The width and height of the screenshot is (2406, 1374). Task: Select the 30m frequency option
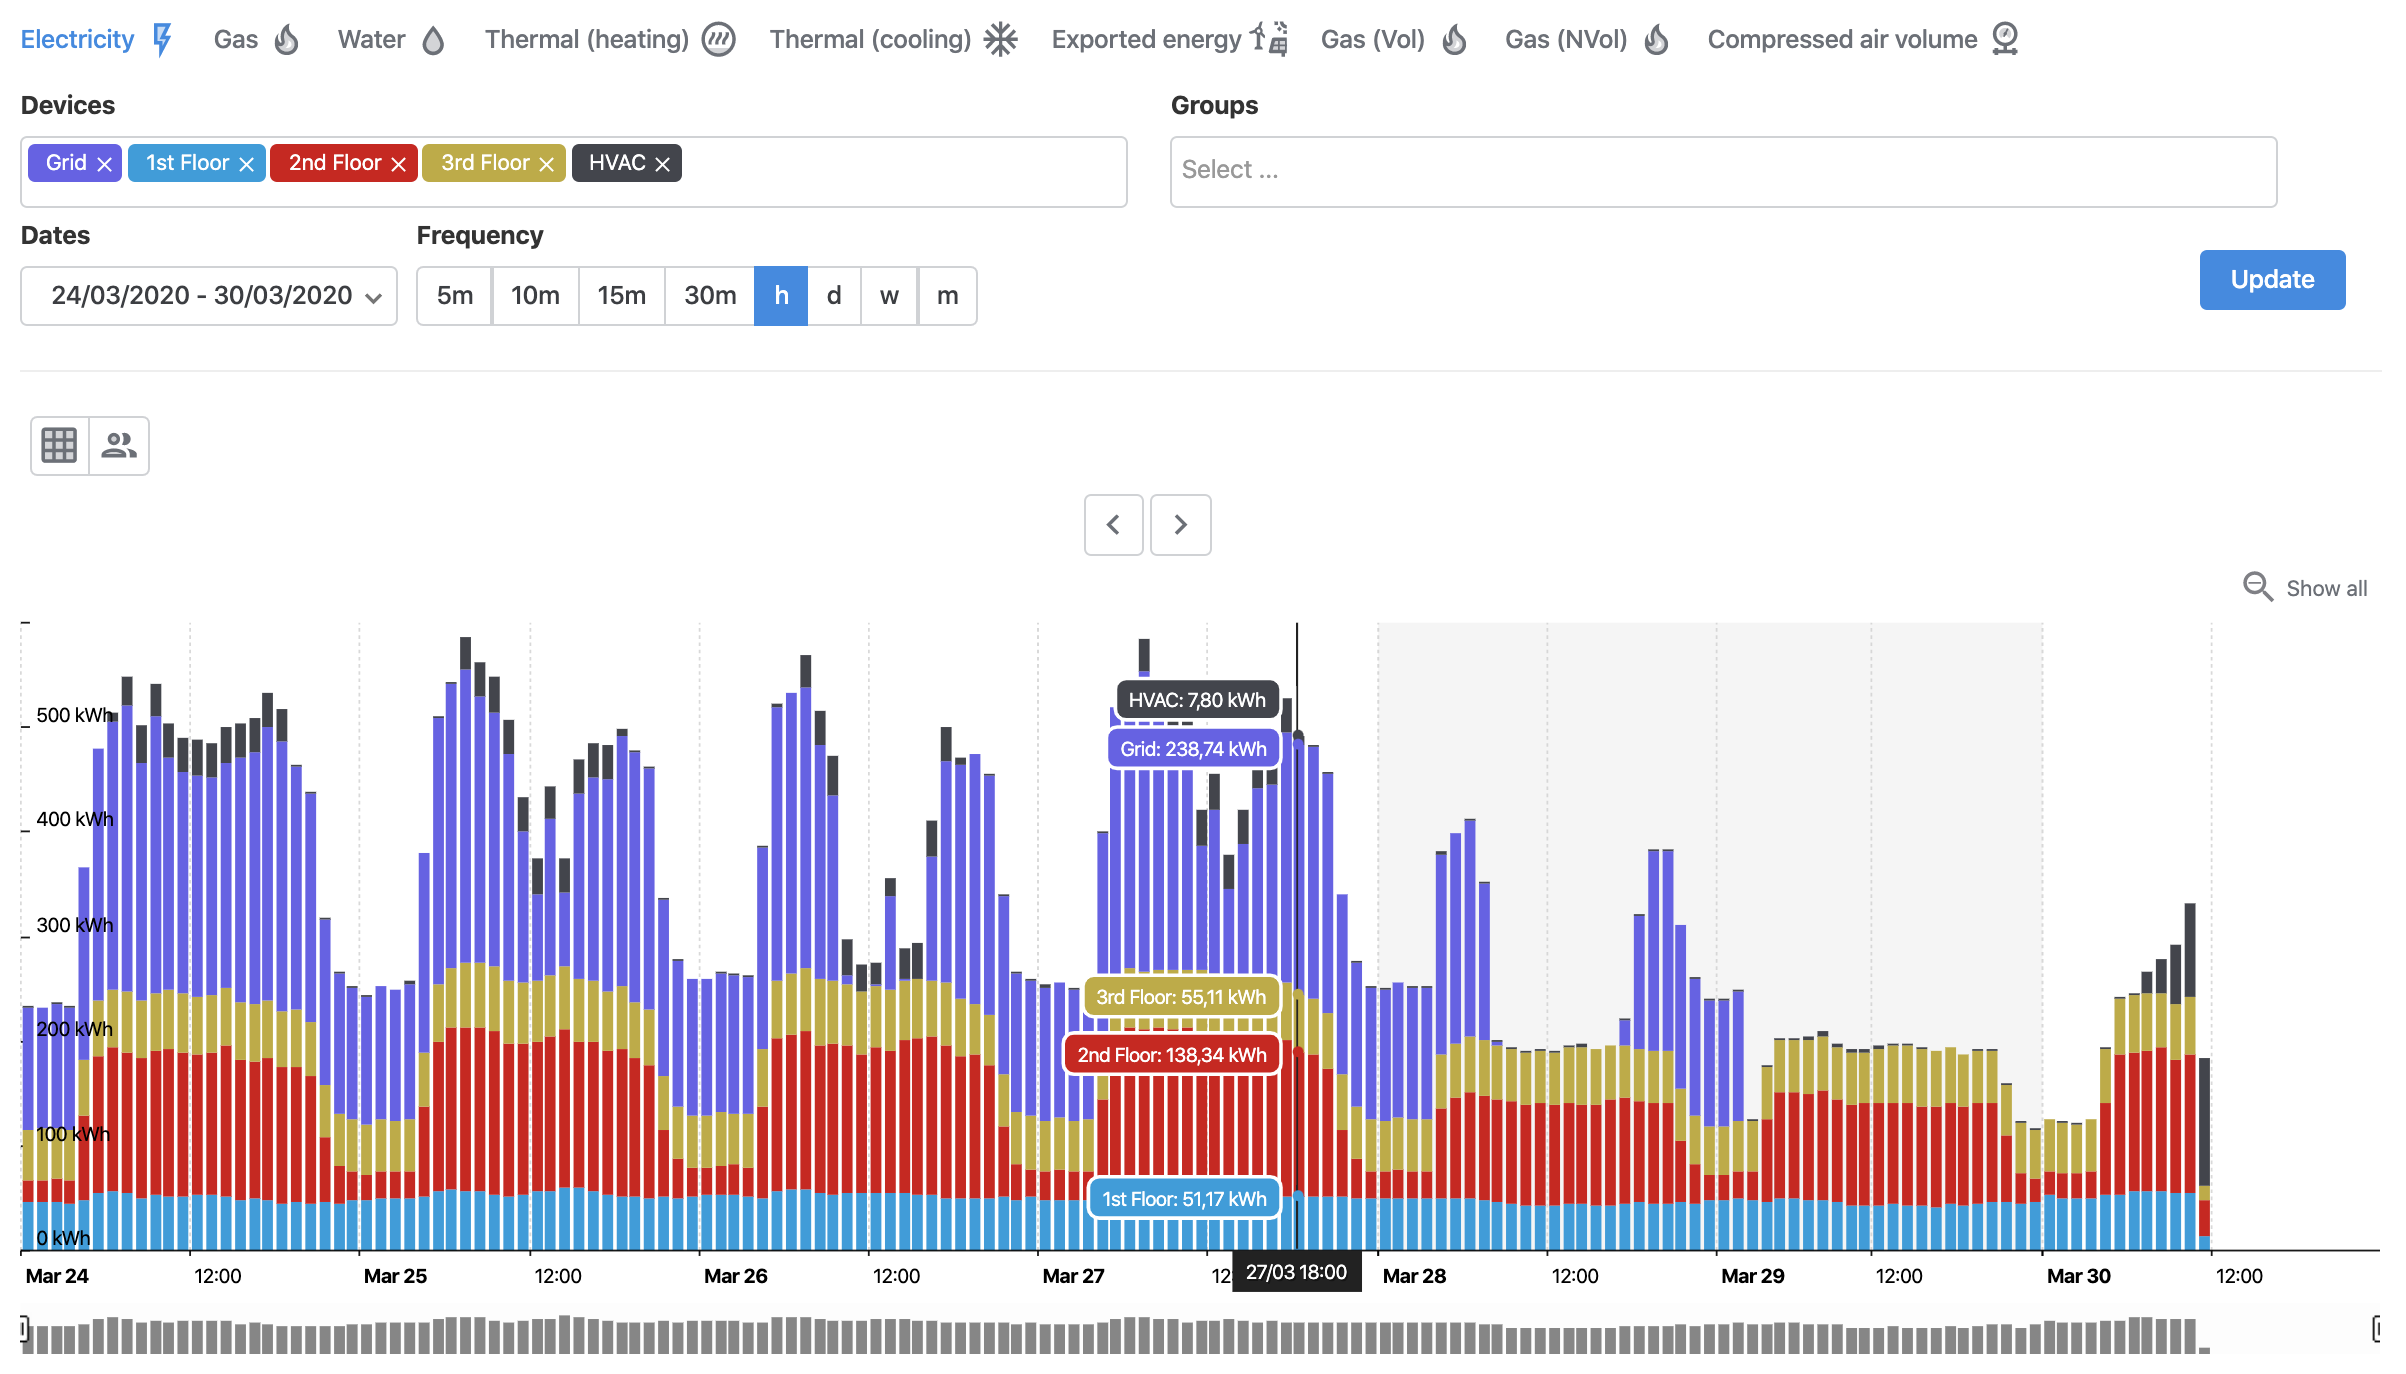(x=709, y=296)
